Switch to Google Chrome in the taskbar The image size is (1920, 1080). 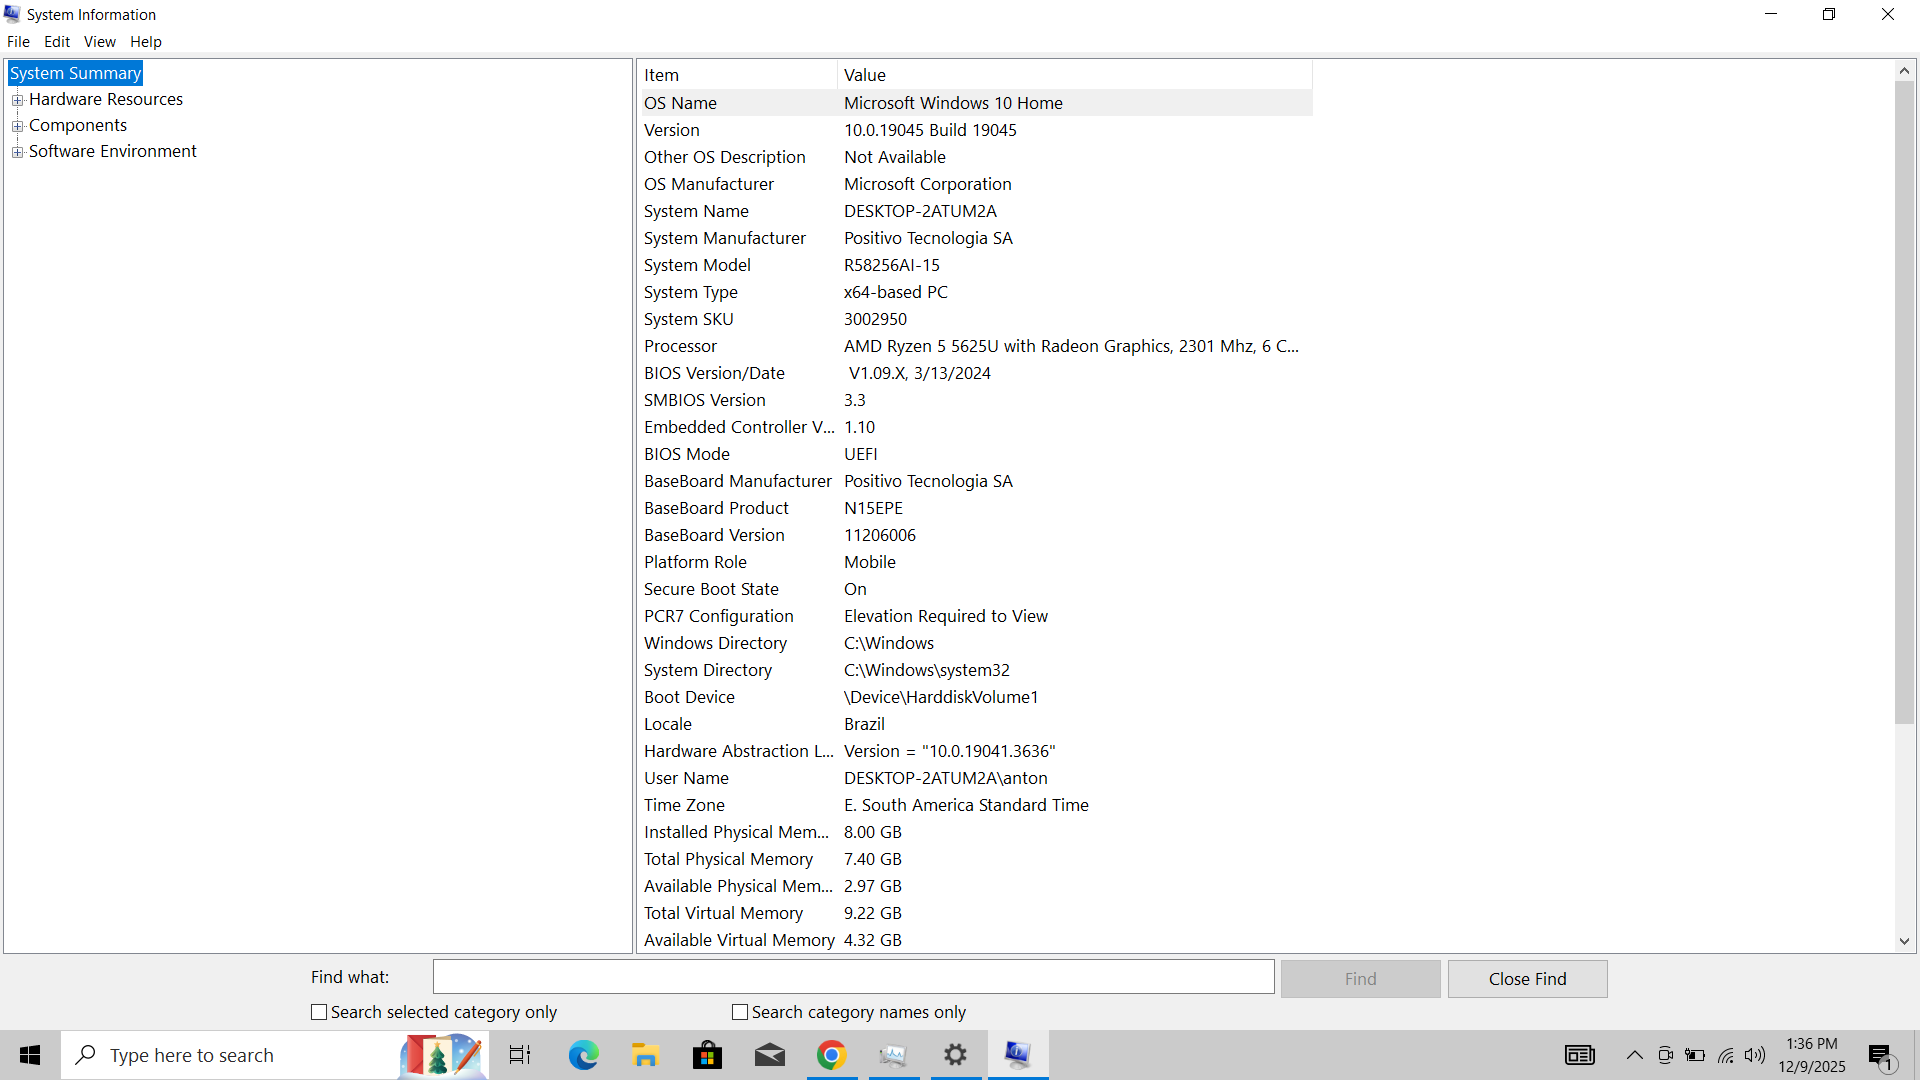point(831,1055)
